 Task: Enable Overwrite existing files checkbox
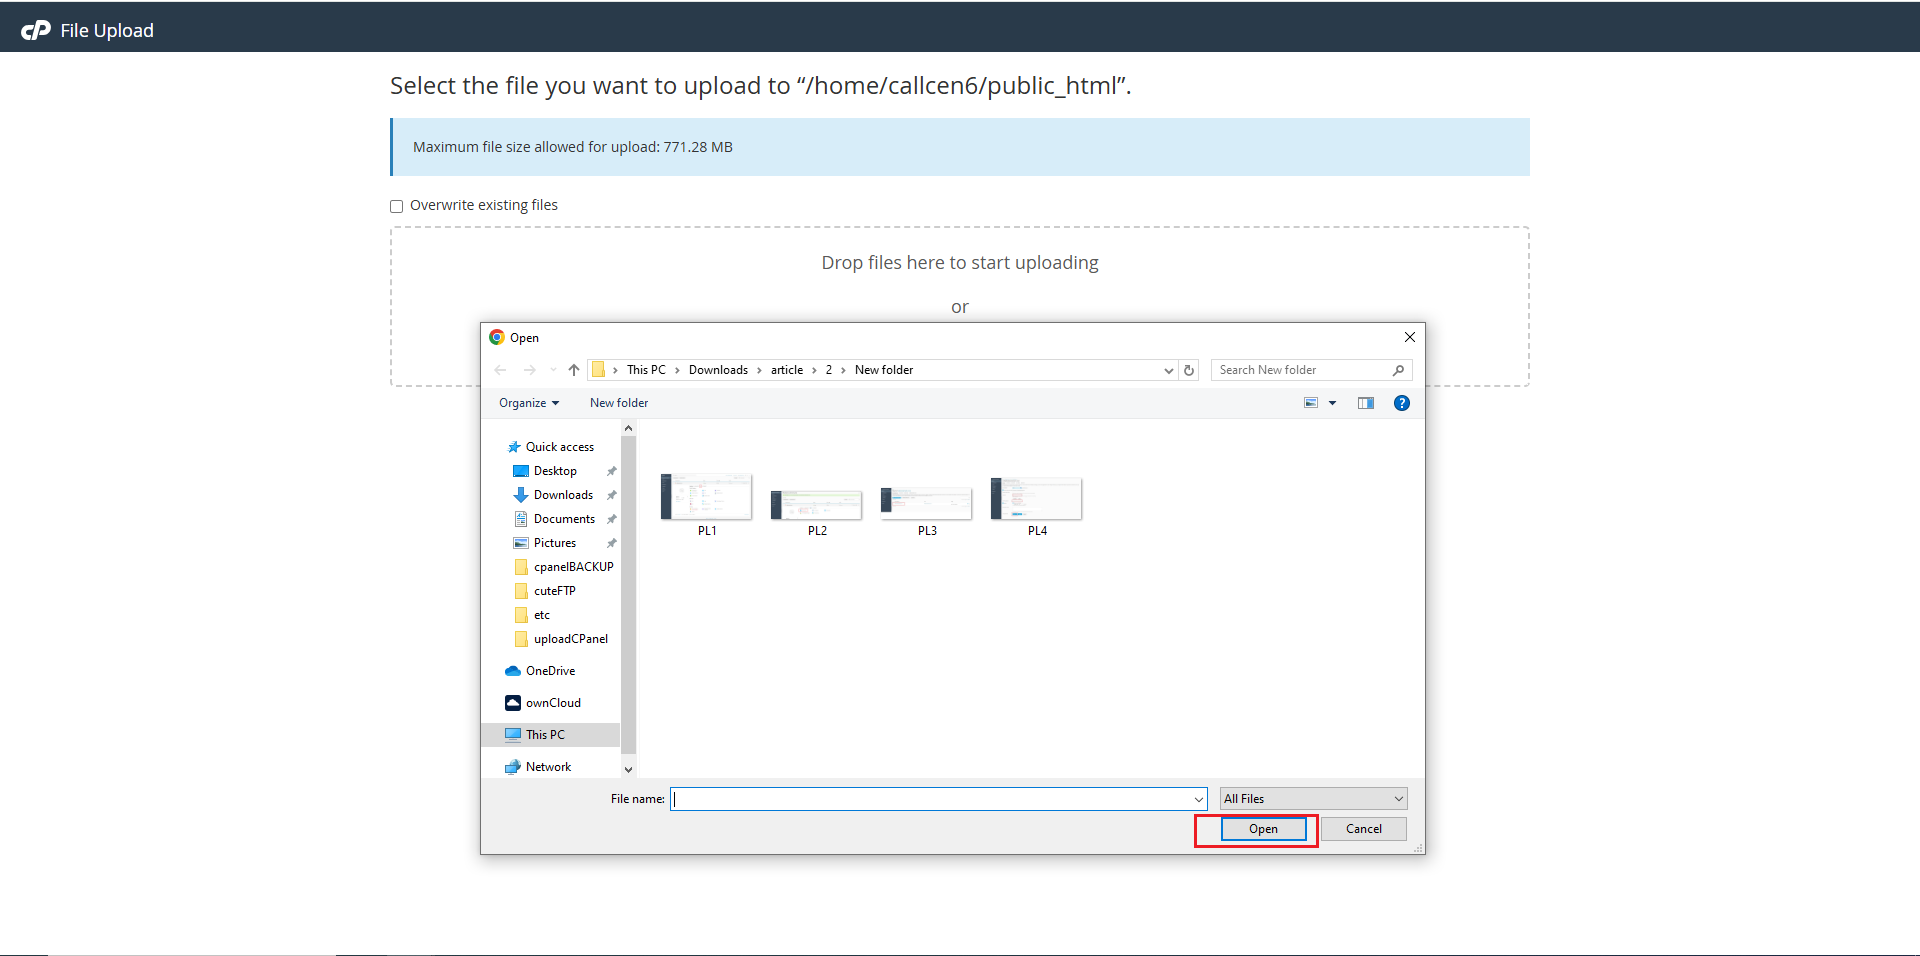pos(397,206)
